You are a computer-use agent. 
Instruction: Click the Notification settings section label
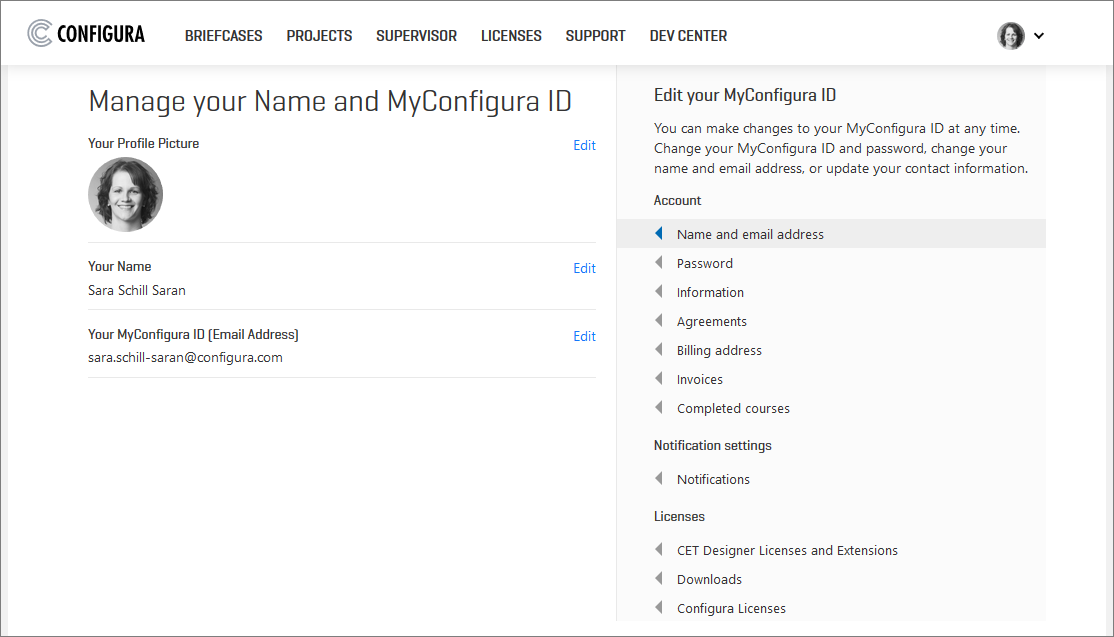pyautogui.click(x=713, y=445)
